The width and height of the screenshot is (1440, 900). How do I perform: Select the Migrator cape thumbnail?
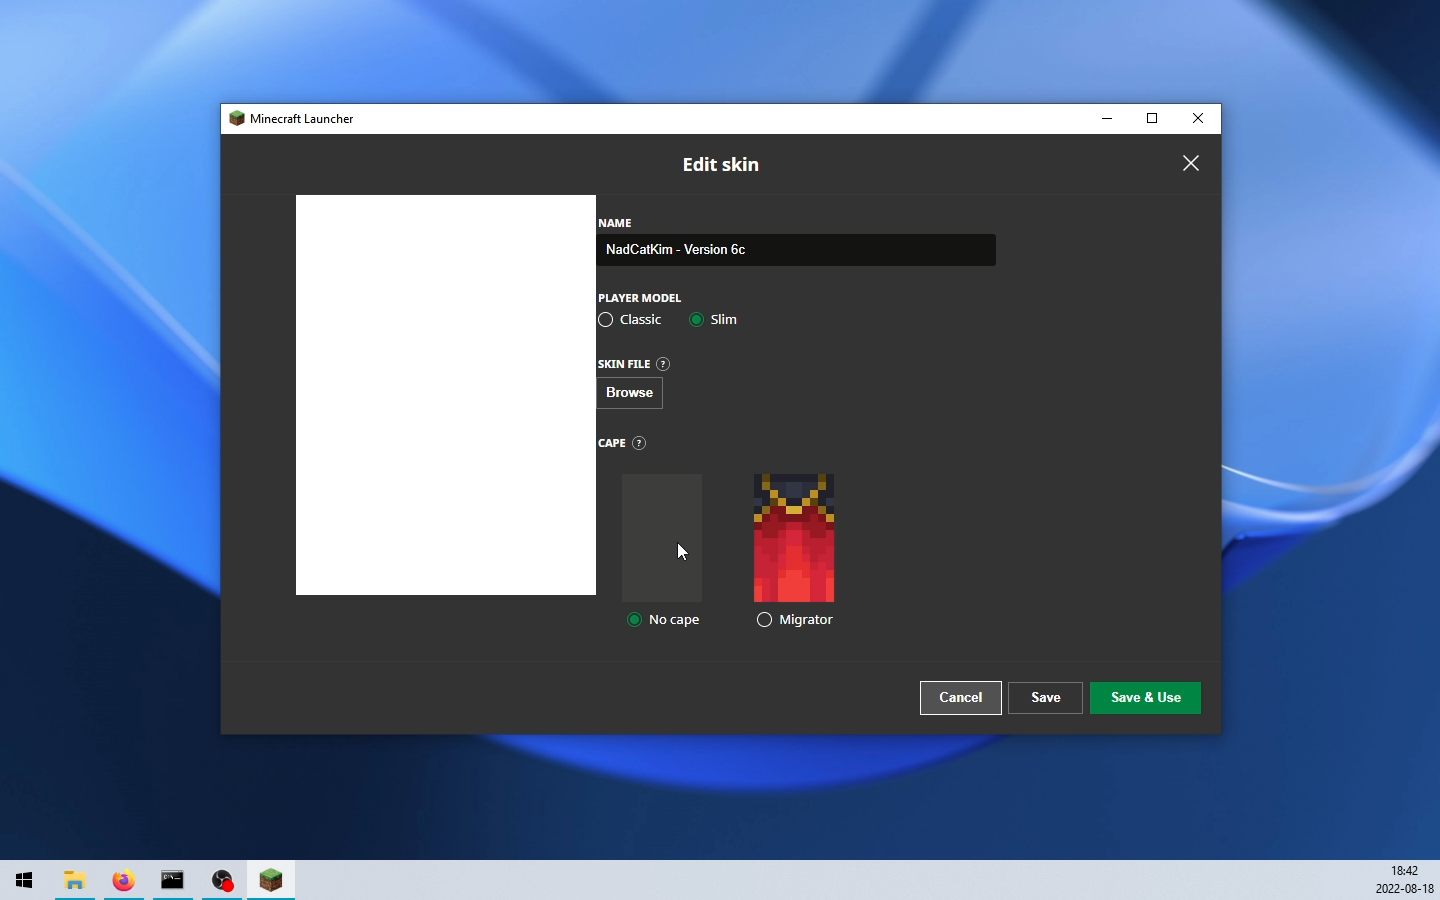pos(795,538)
